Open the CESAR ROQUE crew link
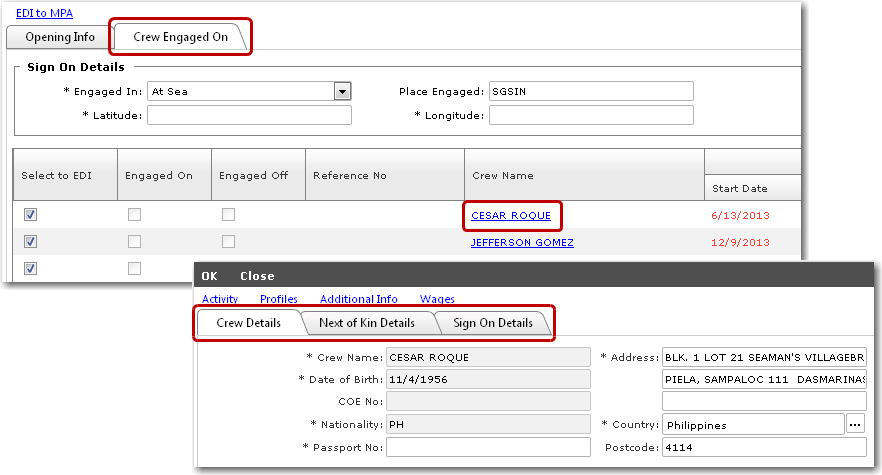The height and width of the screenshot is (475, 882). click(x=510, y=215)
